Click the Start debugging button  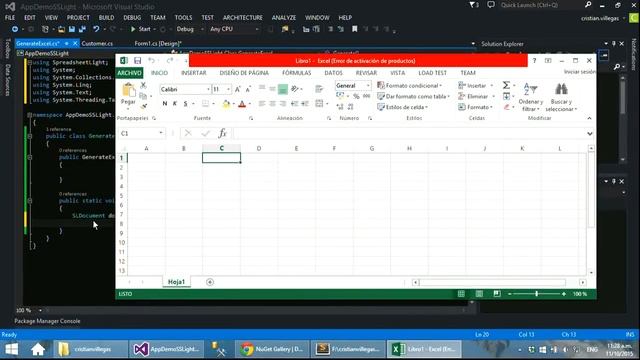[140, 29]
